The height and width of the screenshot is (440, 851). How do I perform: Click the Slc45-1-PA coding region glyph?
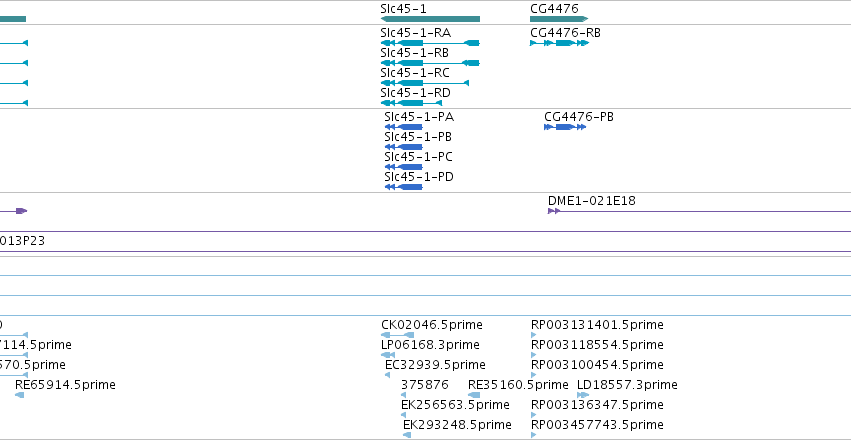coord(403,127)
